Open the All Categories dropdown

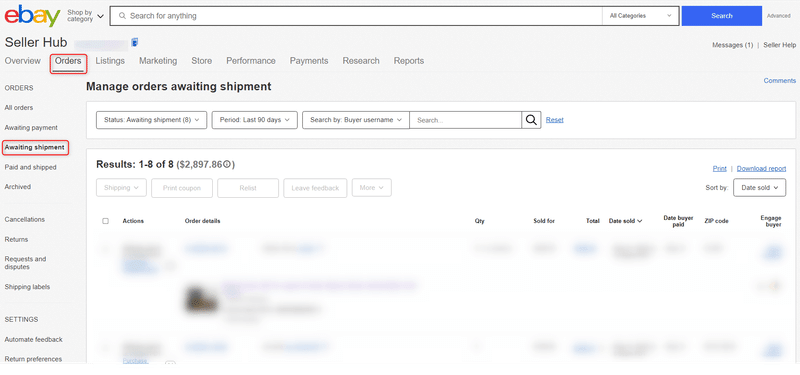pyautogui.click(x=640, y=16)
